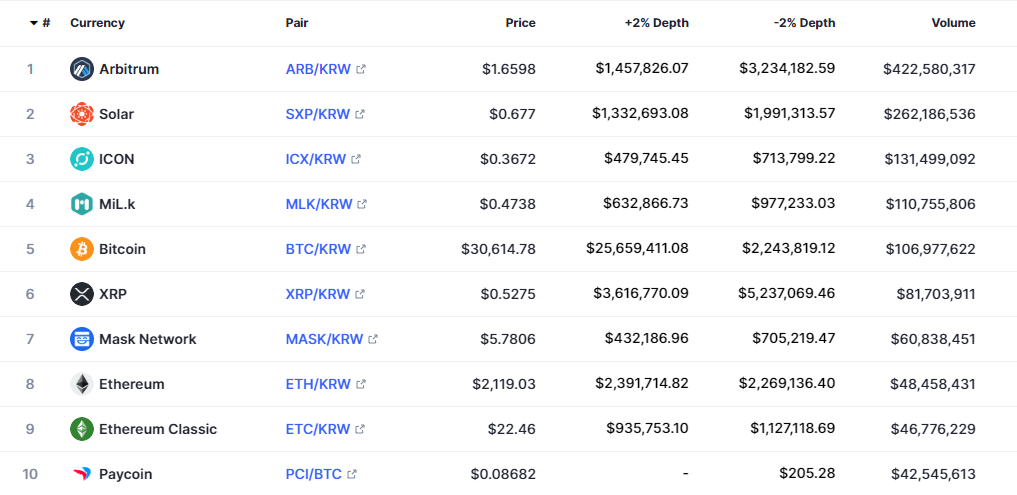Open the MASK/KRW pair link
This screenshot has height=495, width=1017.
pyautogui.click(x=322, y=339)
